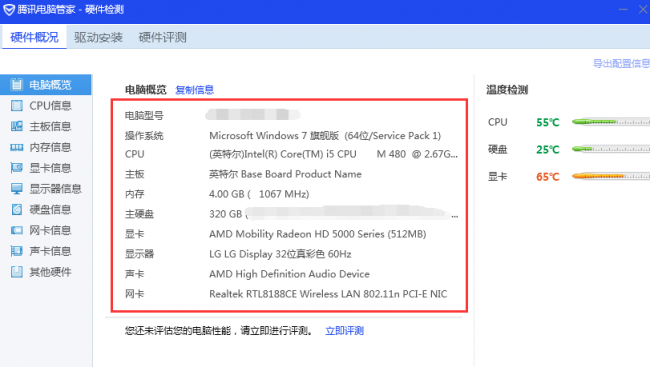Viewport: 650px width, 367px height.
Task: Open the CPU信息 sidebar icon
Action: [17, 105]
